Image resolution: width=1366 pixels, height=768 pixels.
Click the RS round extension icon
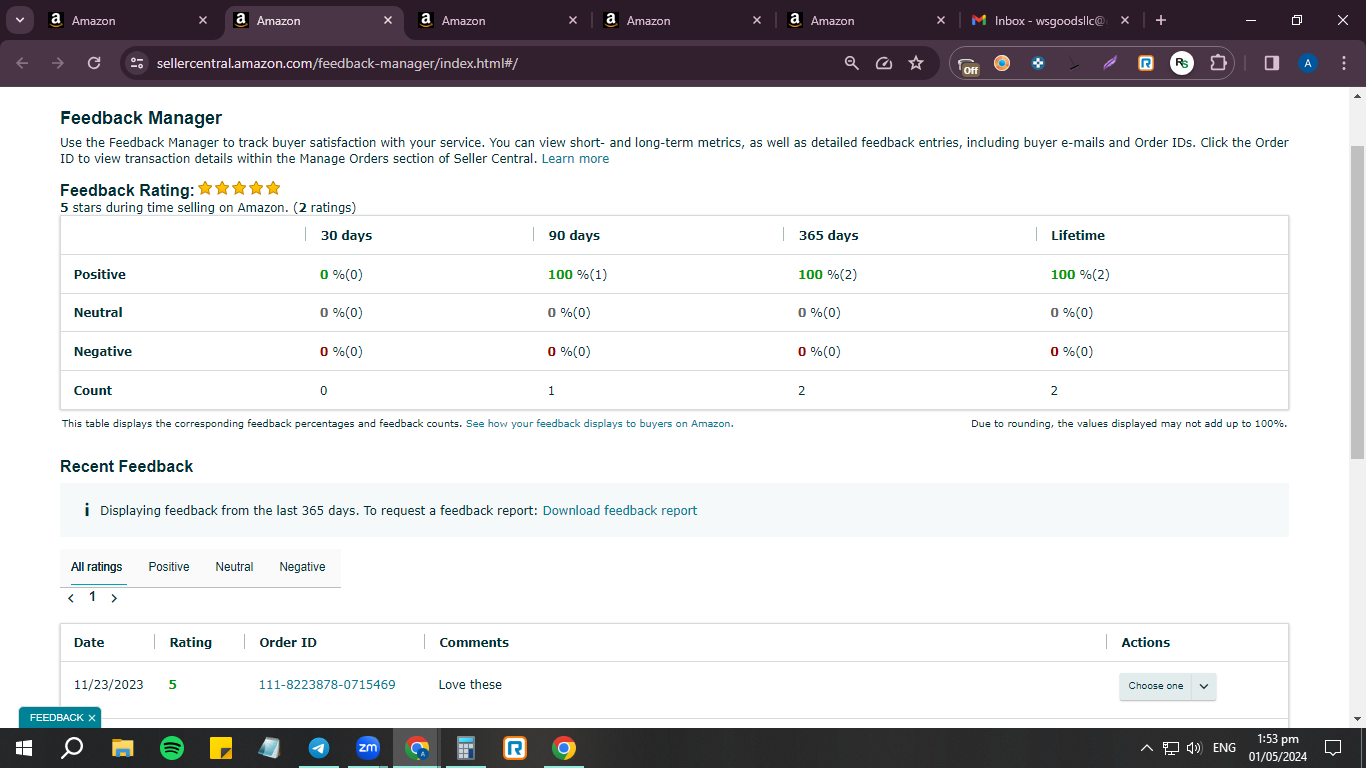tap(1182, 63)
